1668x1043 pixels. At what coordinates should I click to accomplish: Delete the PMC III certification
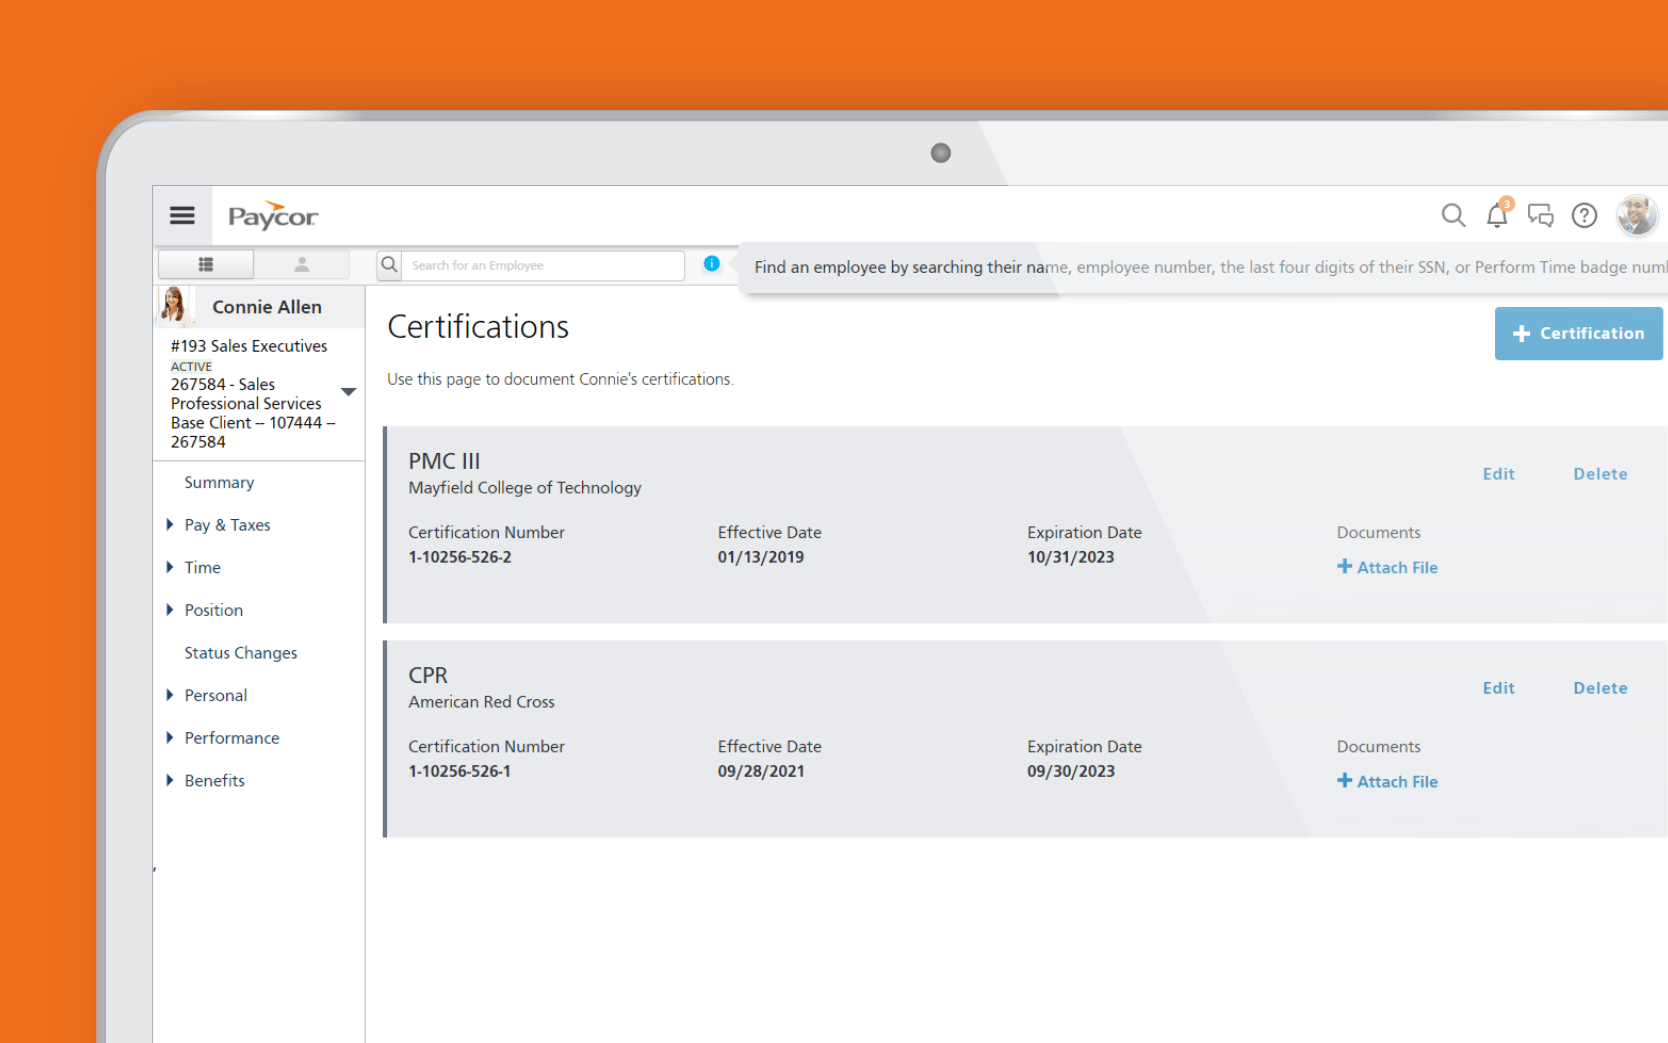[x=1600, y=474]
